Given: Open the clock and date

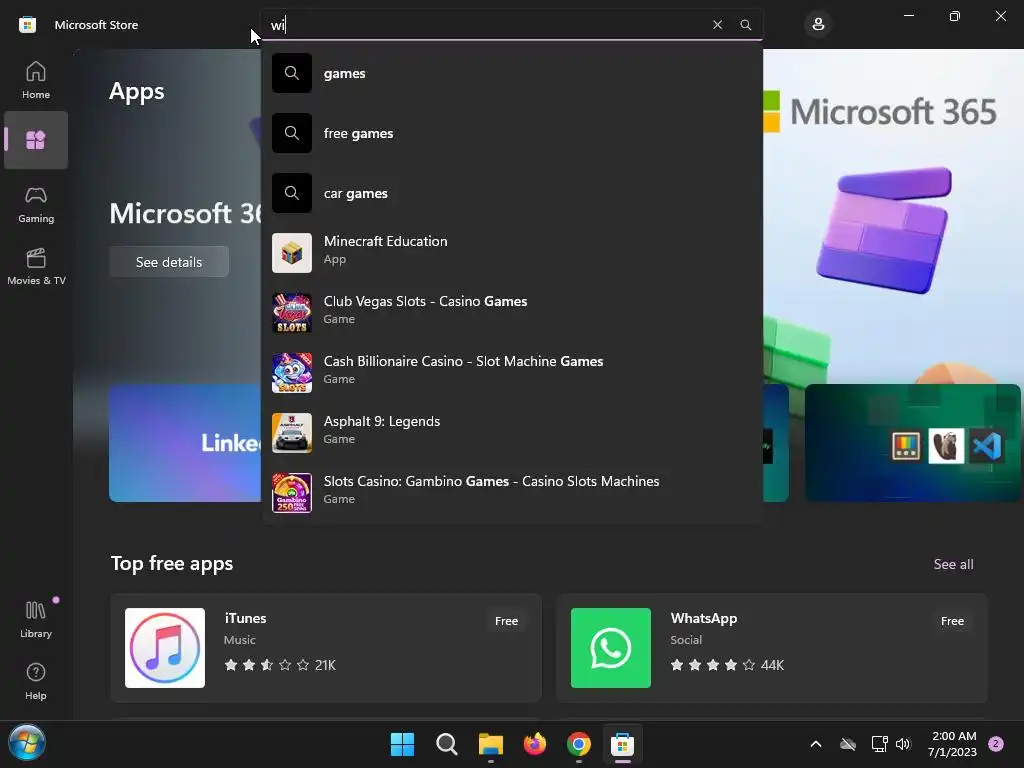Looking at the screenshot, I should coord(952,744).
